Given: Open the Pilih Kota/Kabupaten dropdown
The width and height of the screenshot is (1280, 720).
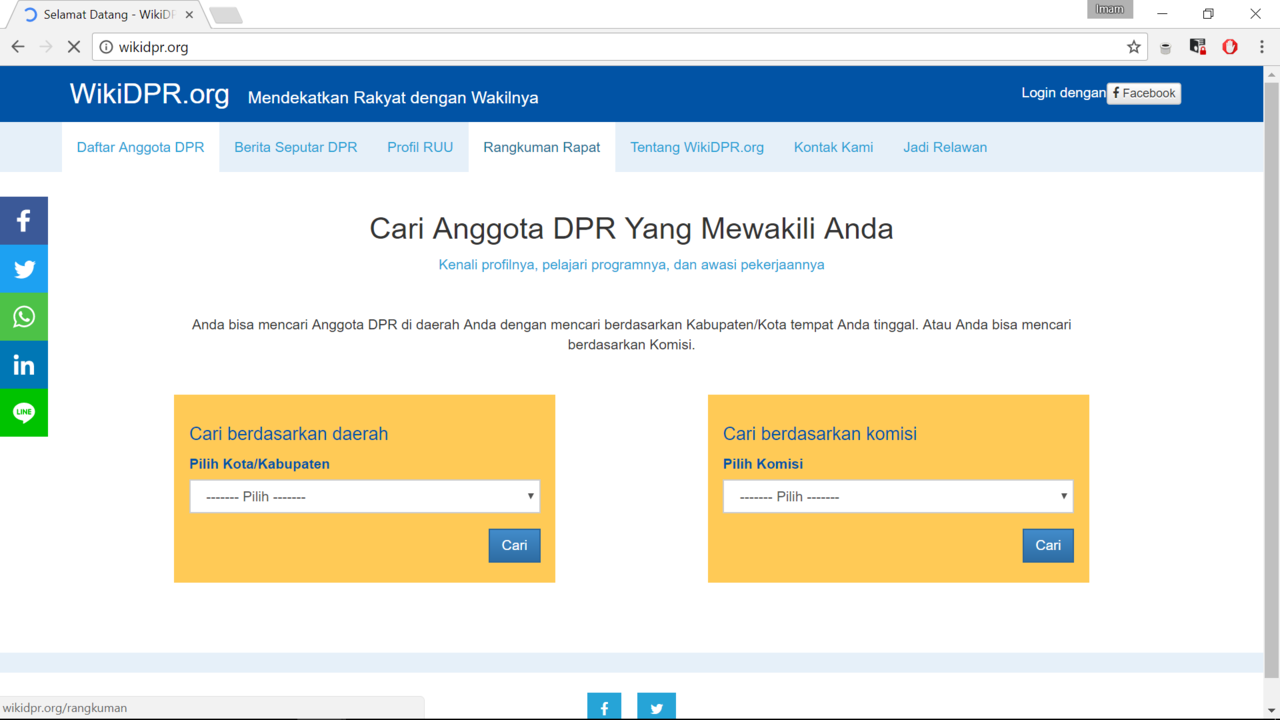Looking at the screenshot, I should 364,496.
